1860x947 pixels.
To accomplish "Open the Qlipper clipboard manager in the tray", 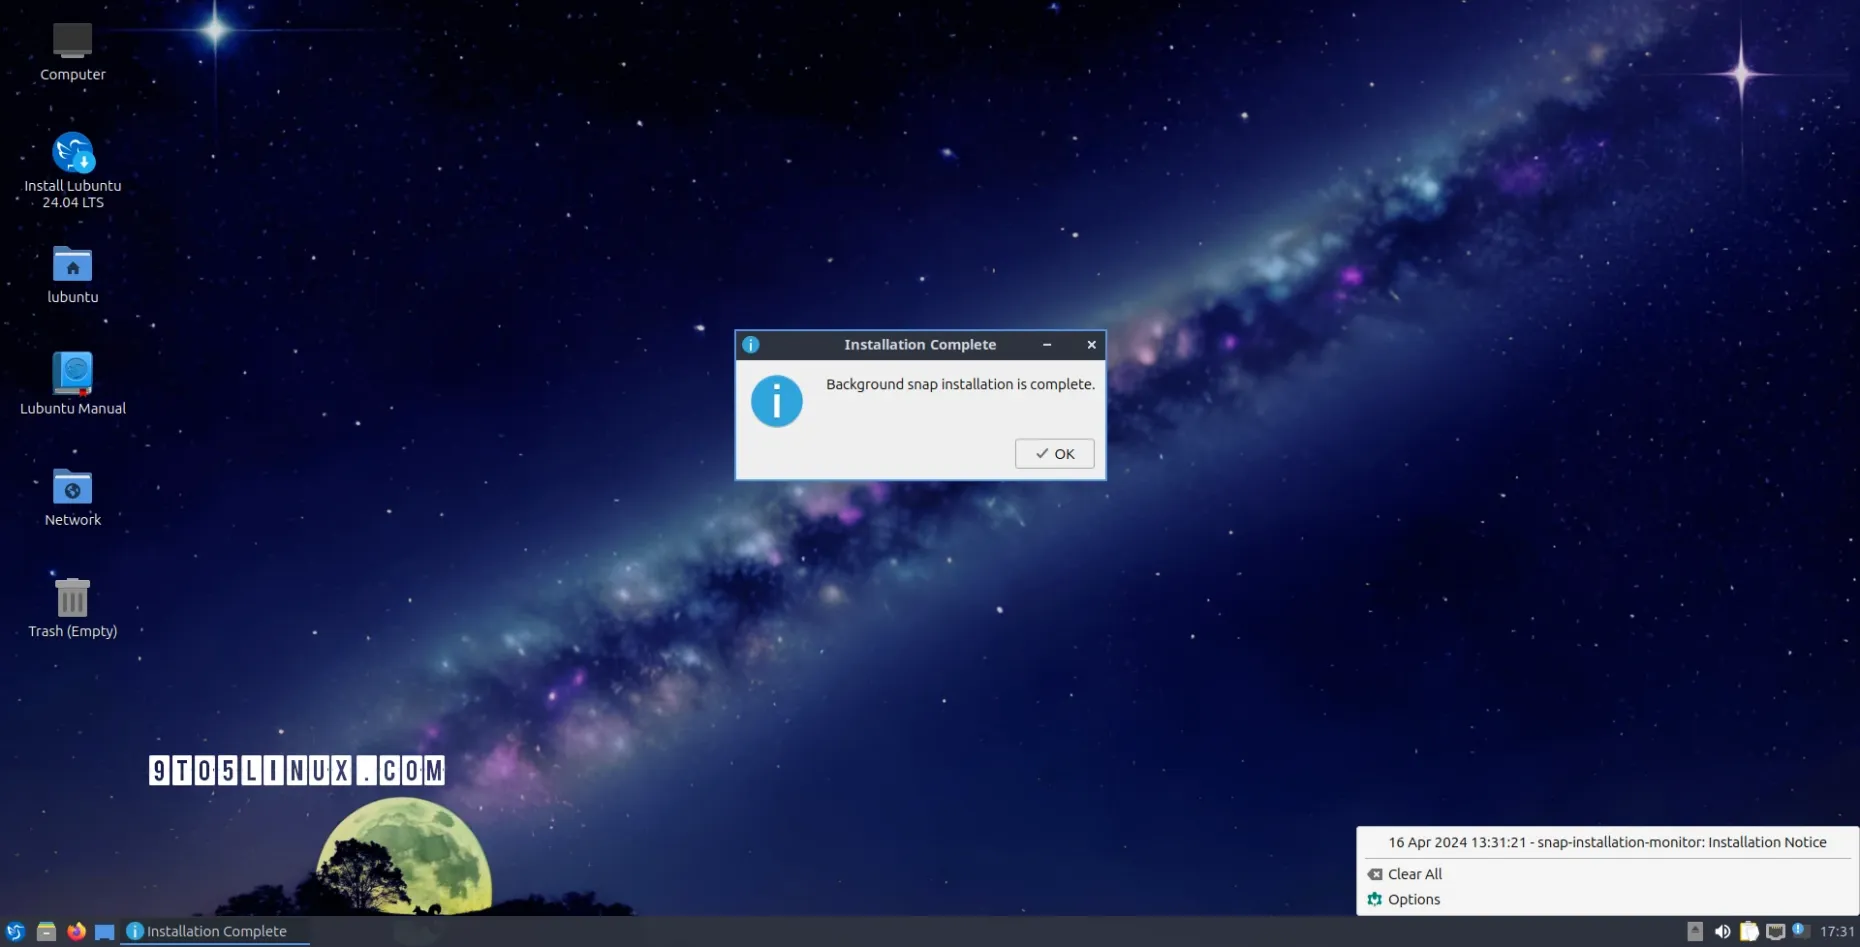I will point(1750,931).
